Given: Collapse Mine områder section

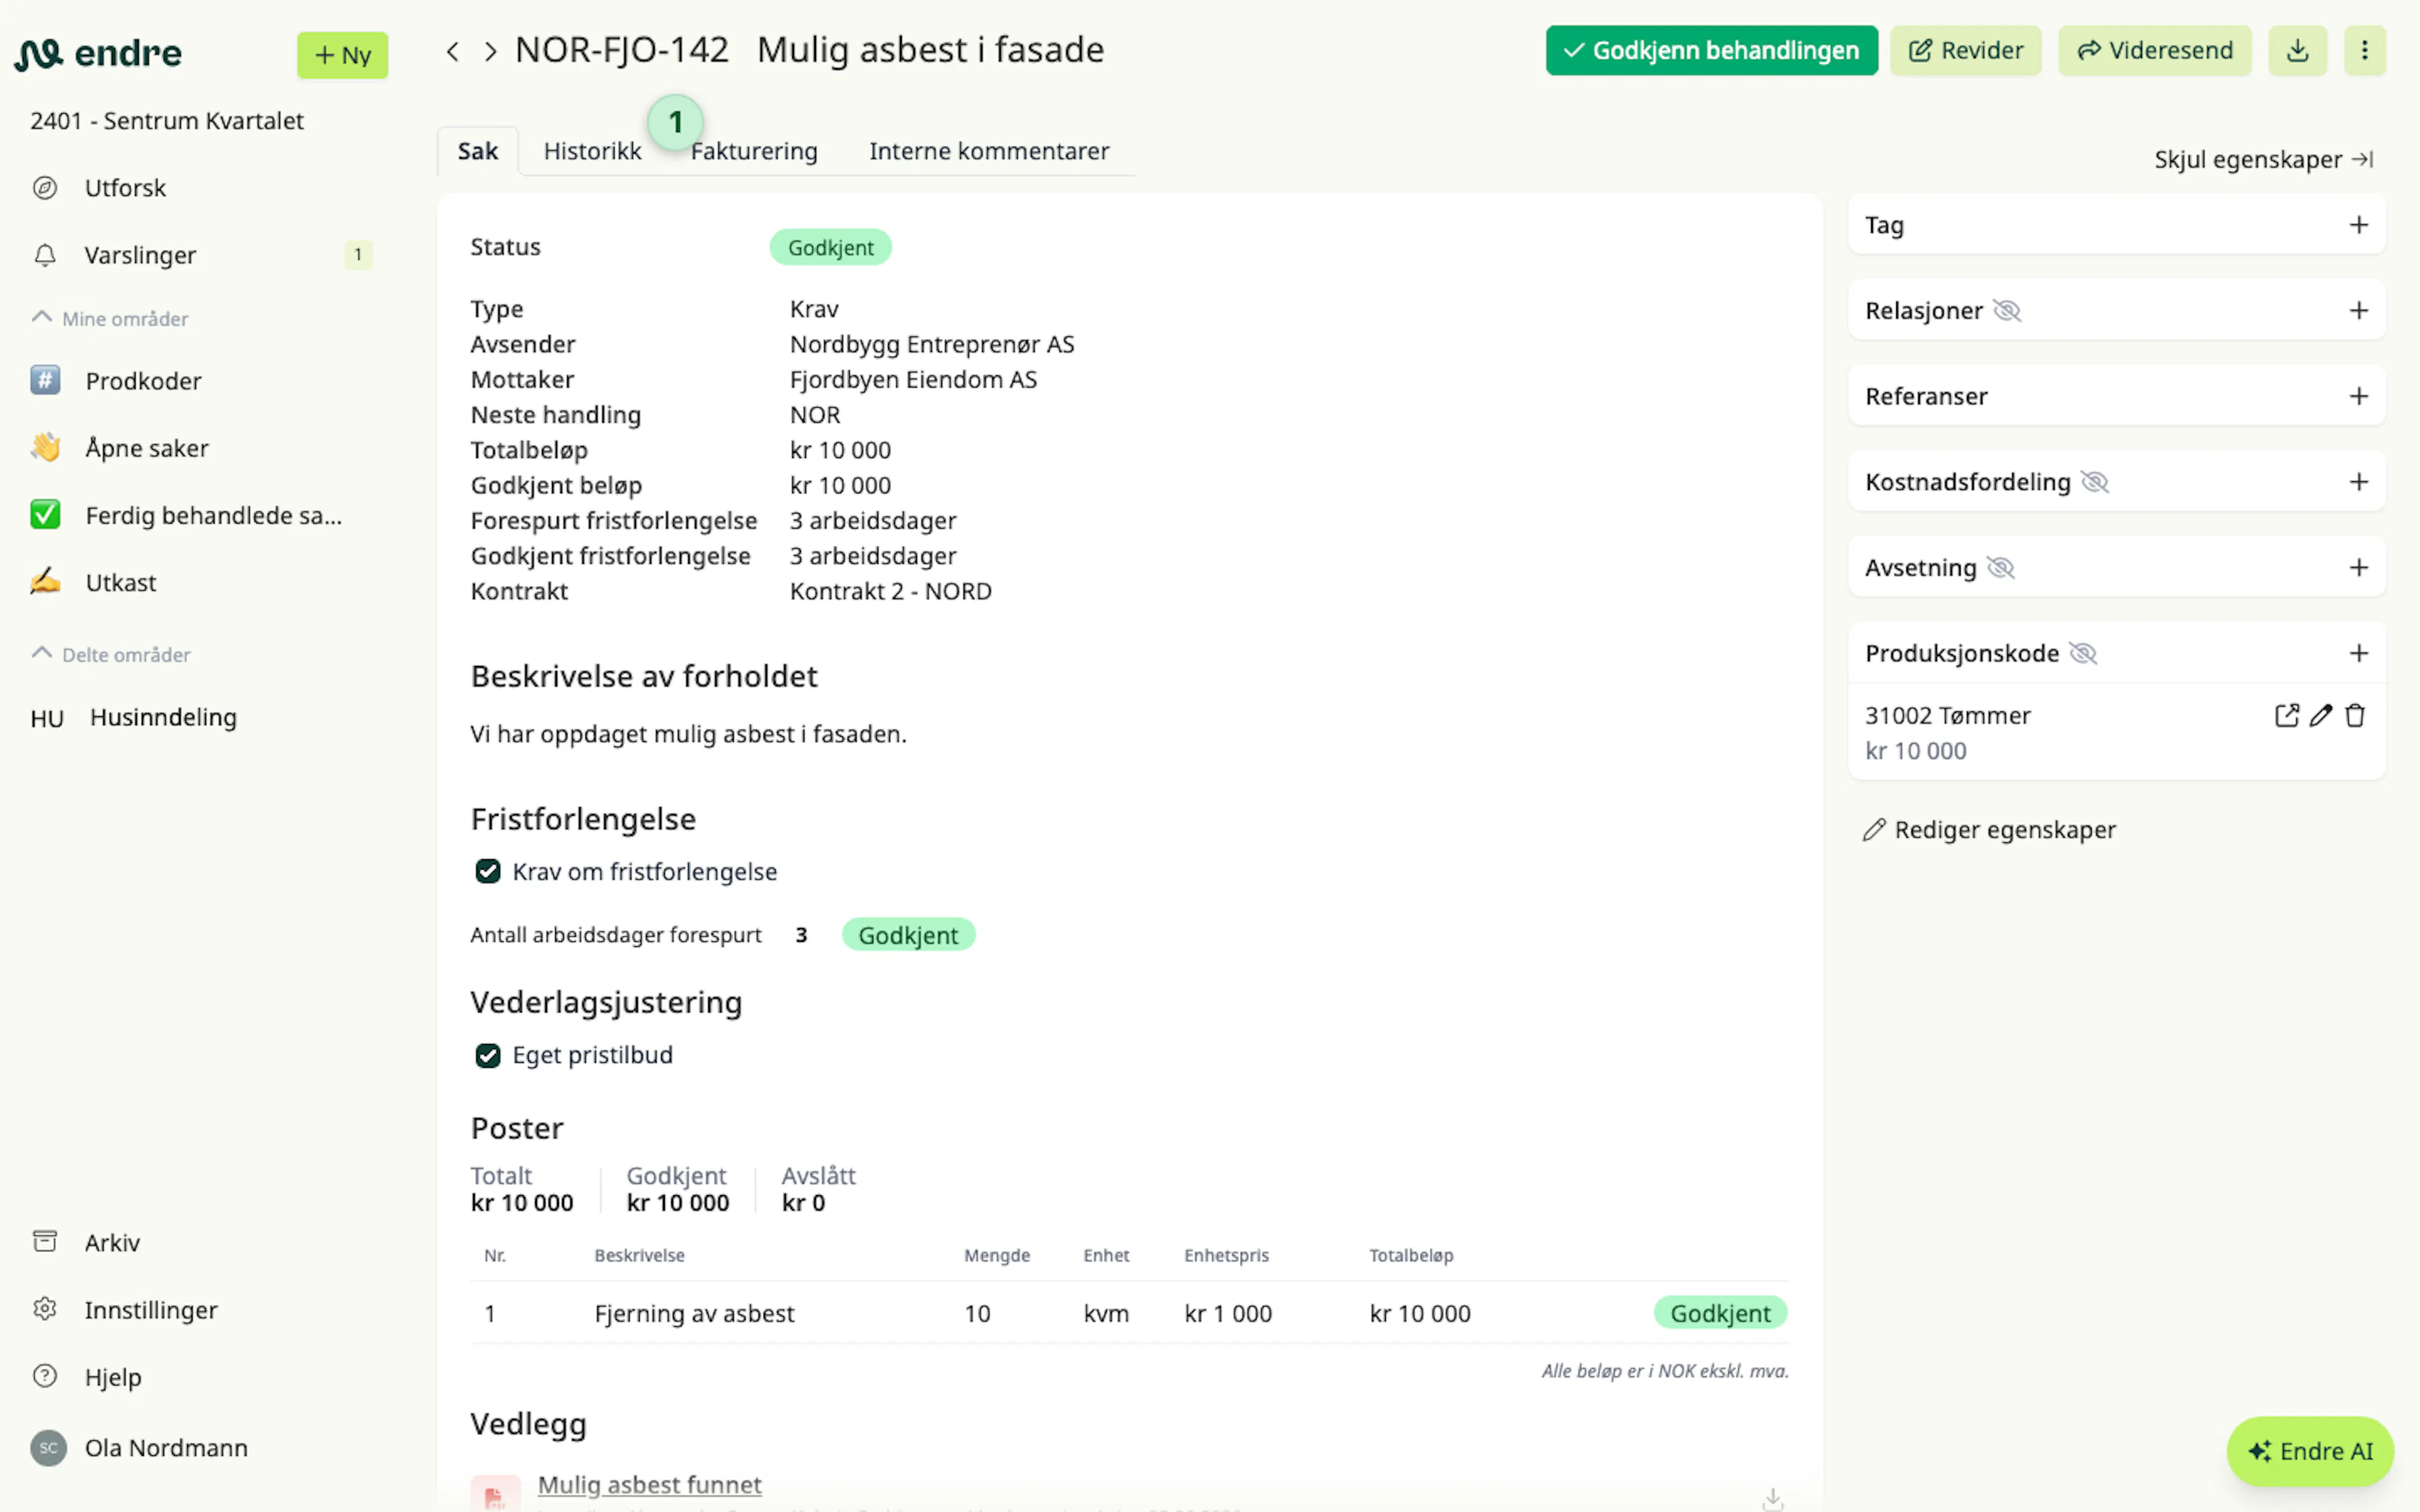Looking at the screenshot, I should click(x=110, y=319).
